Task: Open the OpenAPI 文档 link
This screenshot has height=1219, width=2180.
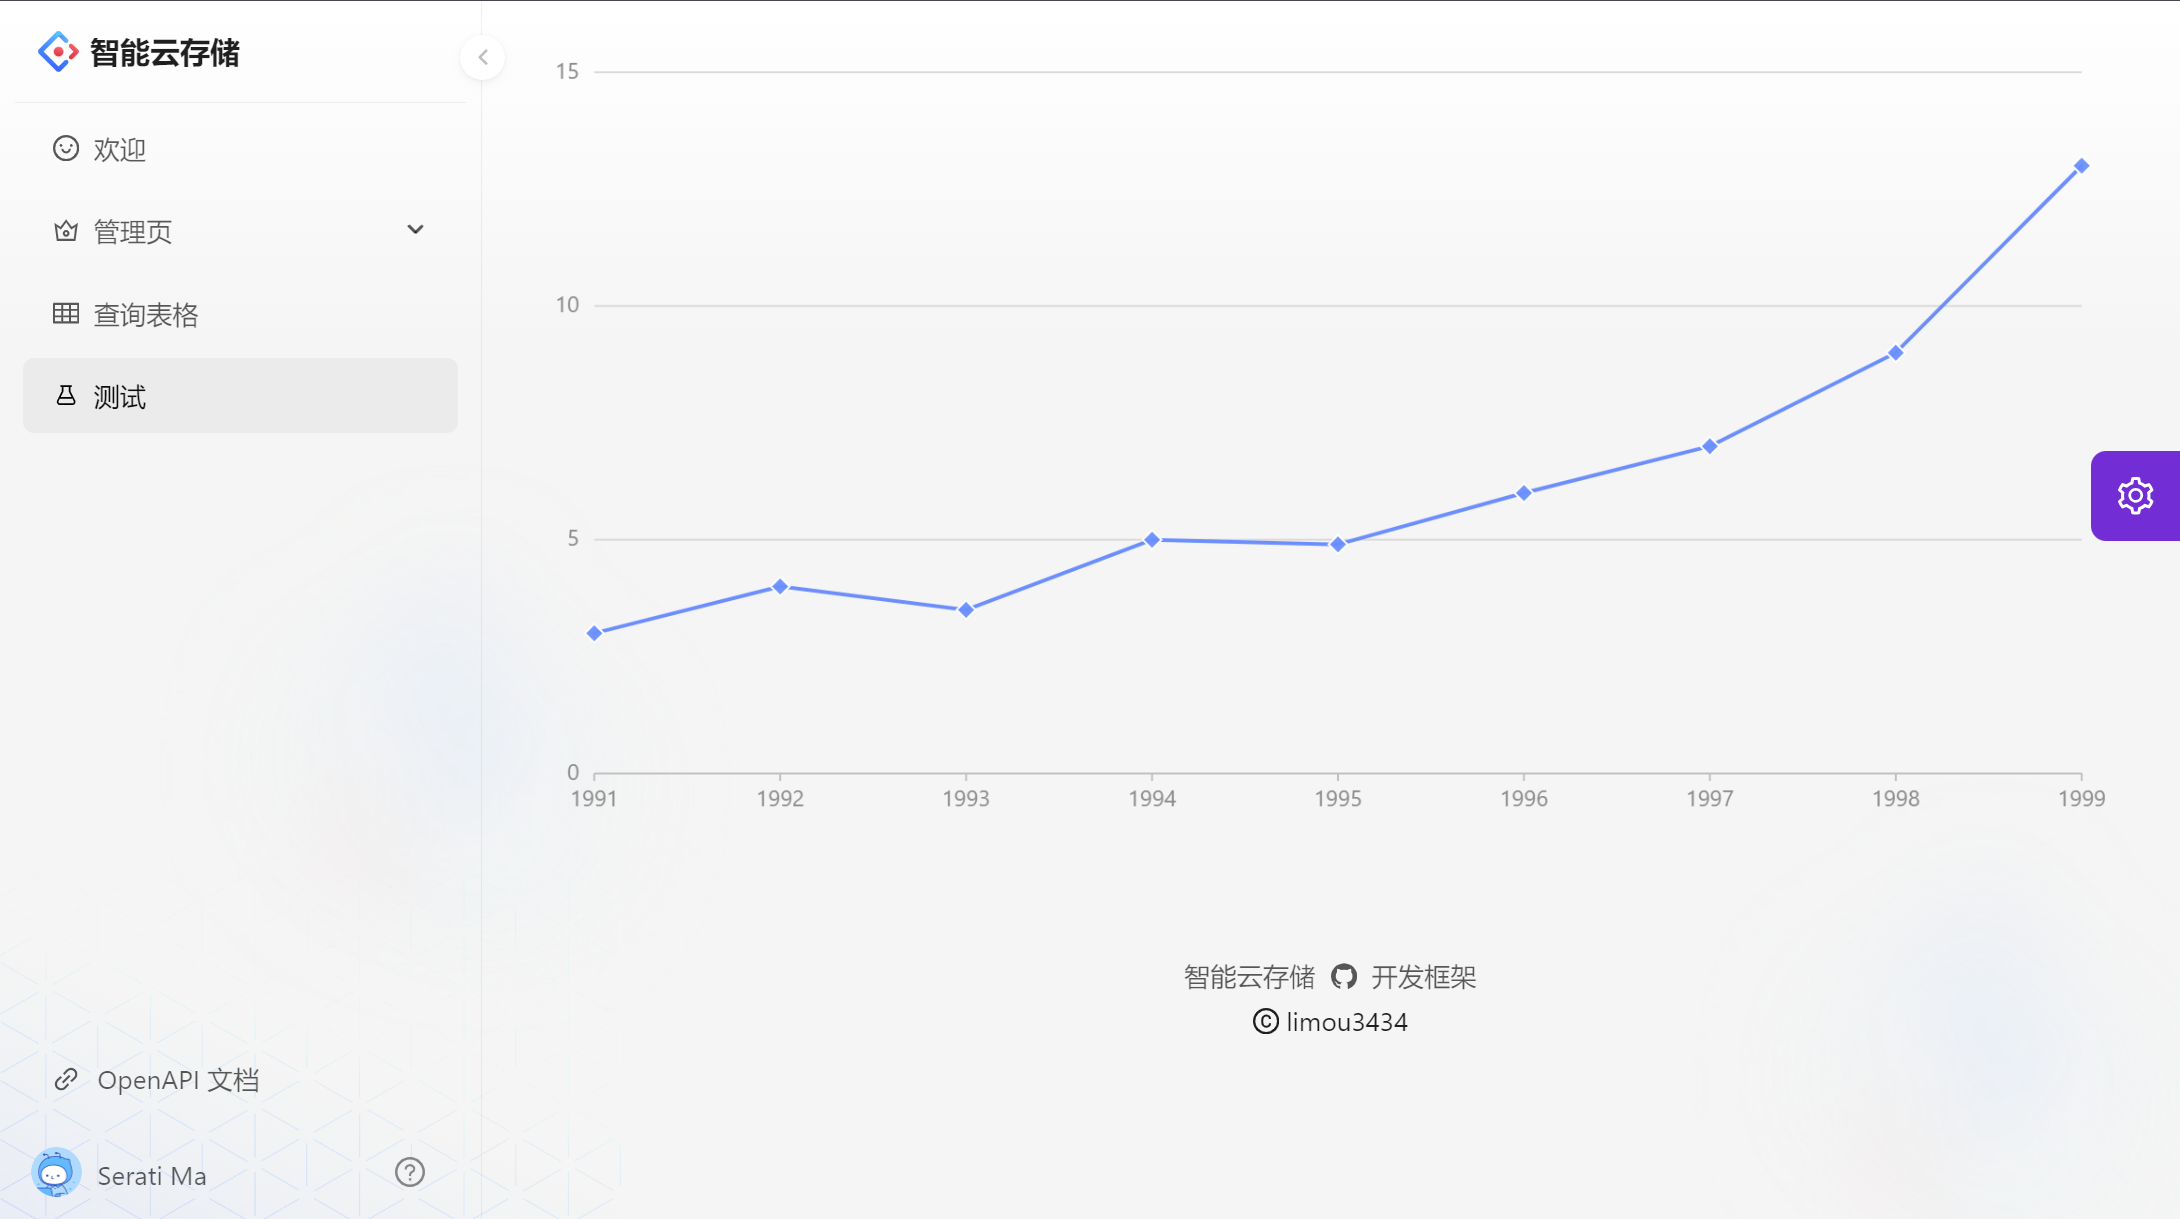Action: (178, 1080)
